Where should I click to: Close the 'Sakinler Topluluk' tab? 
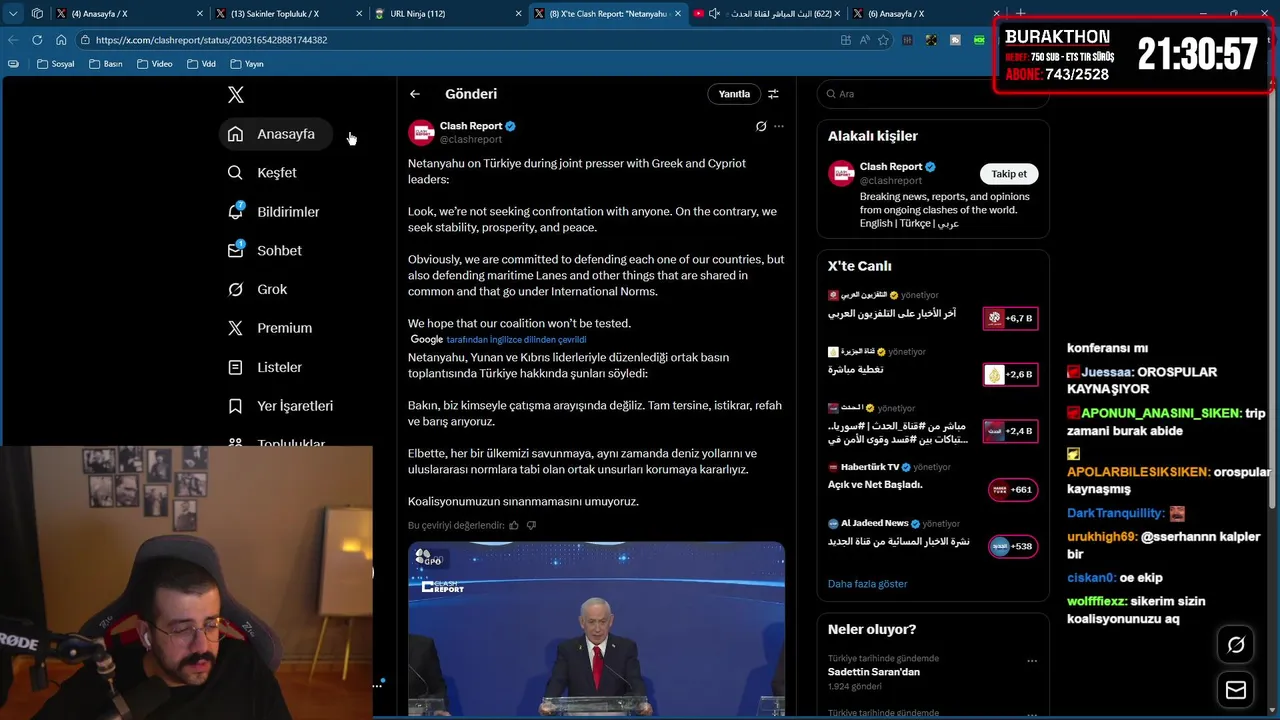[359, 14]
